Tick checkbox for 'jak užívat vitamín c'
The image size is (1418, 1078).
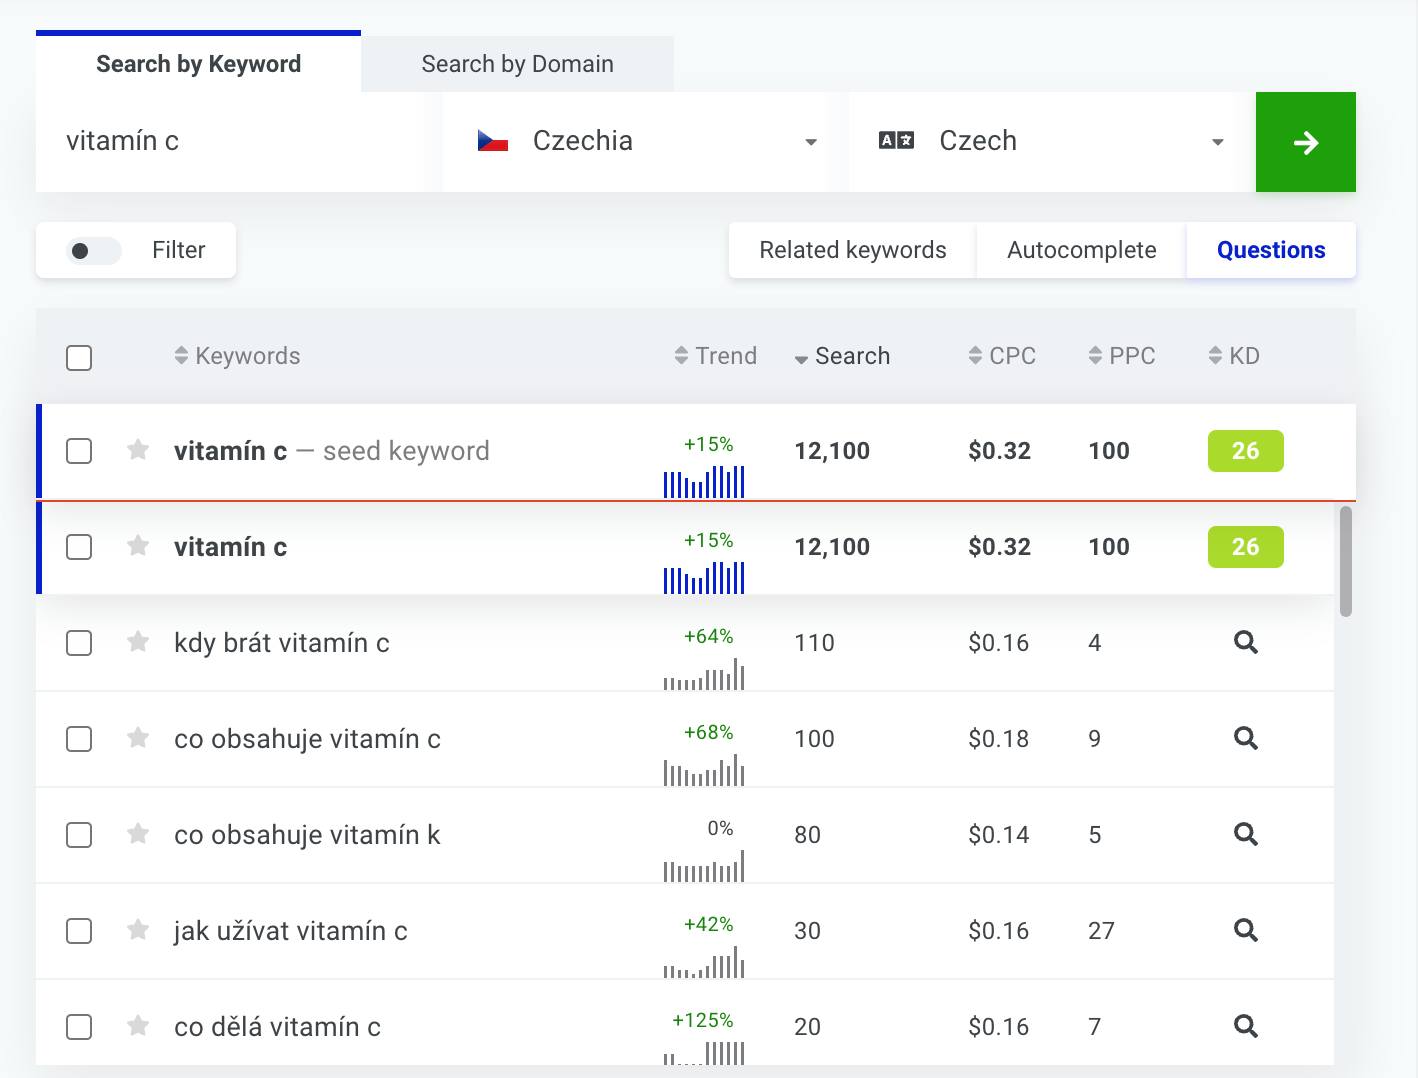pos(79,931)
